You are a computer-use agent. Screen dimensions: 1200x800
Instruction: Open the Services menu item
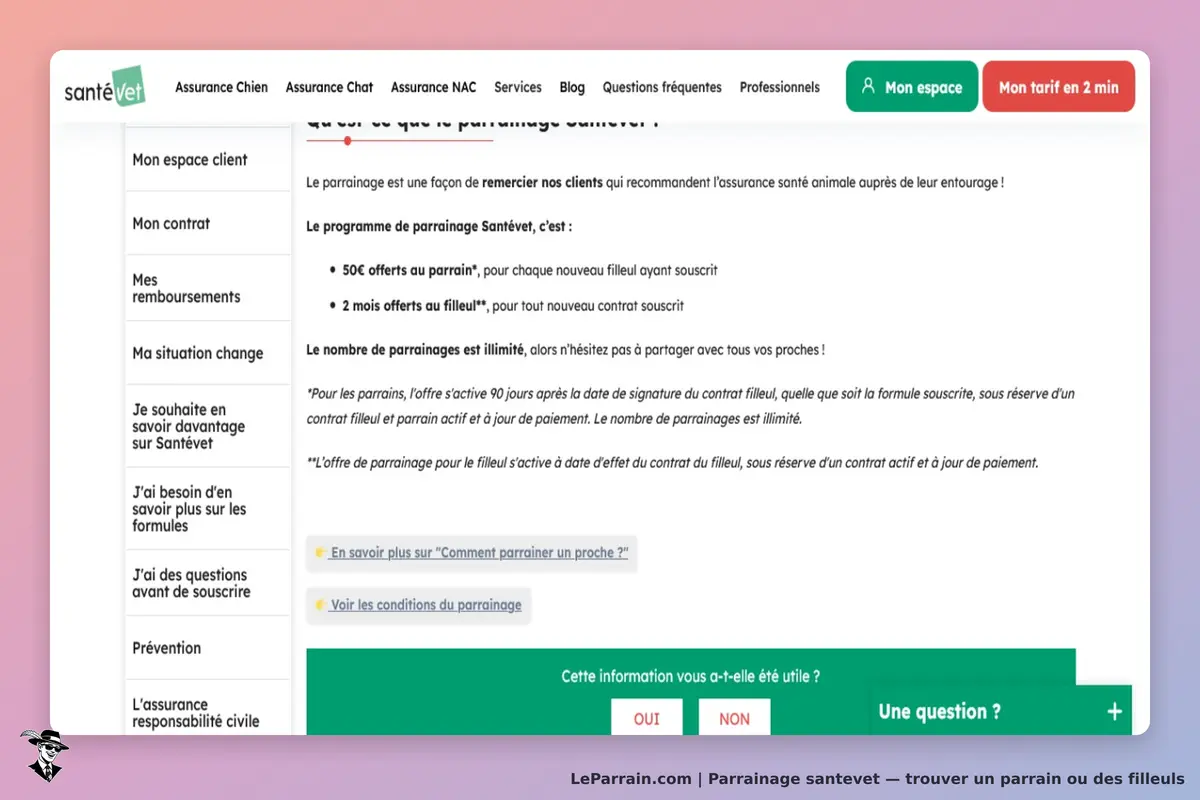click(518, 87)
